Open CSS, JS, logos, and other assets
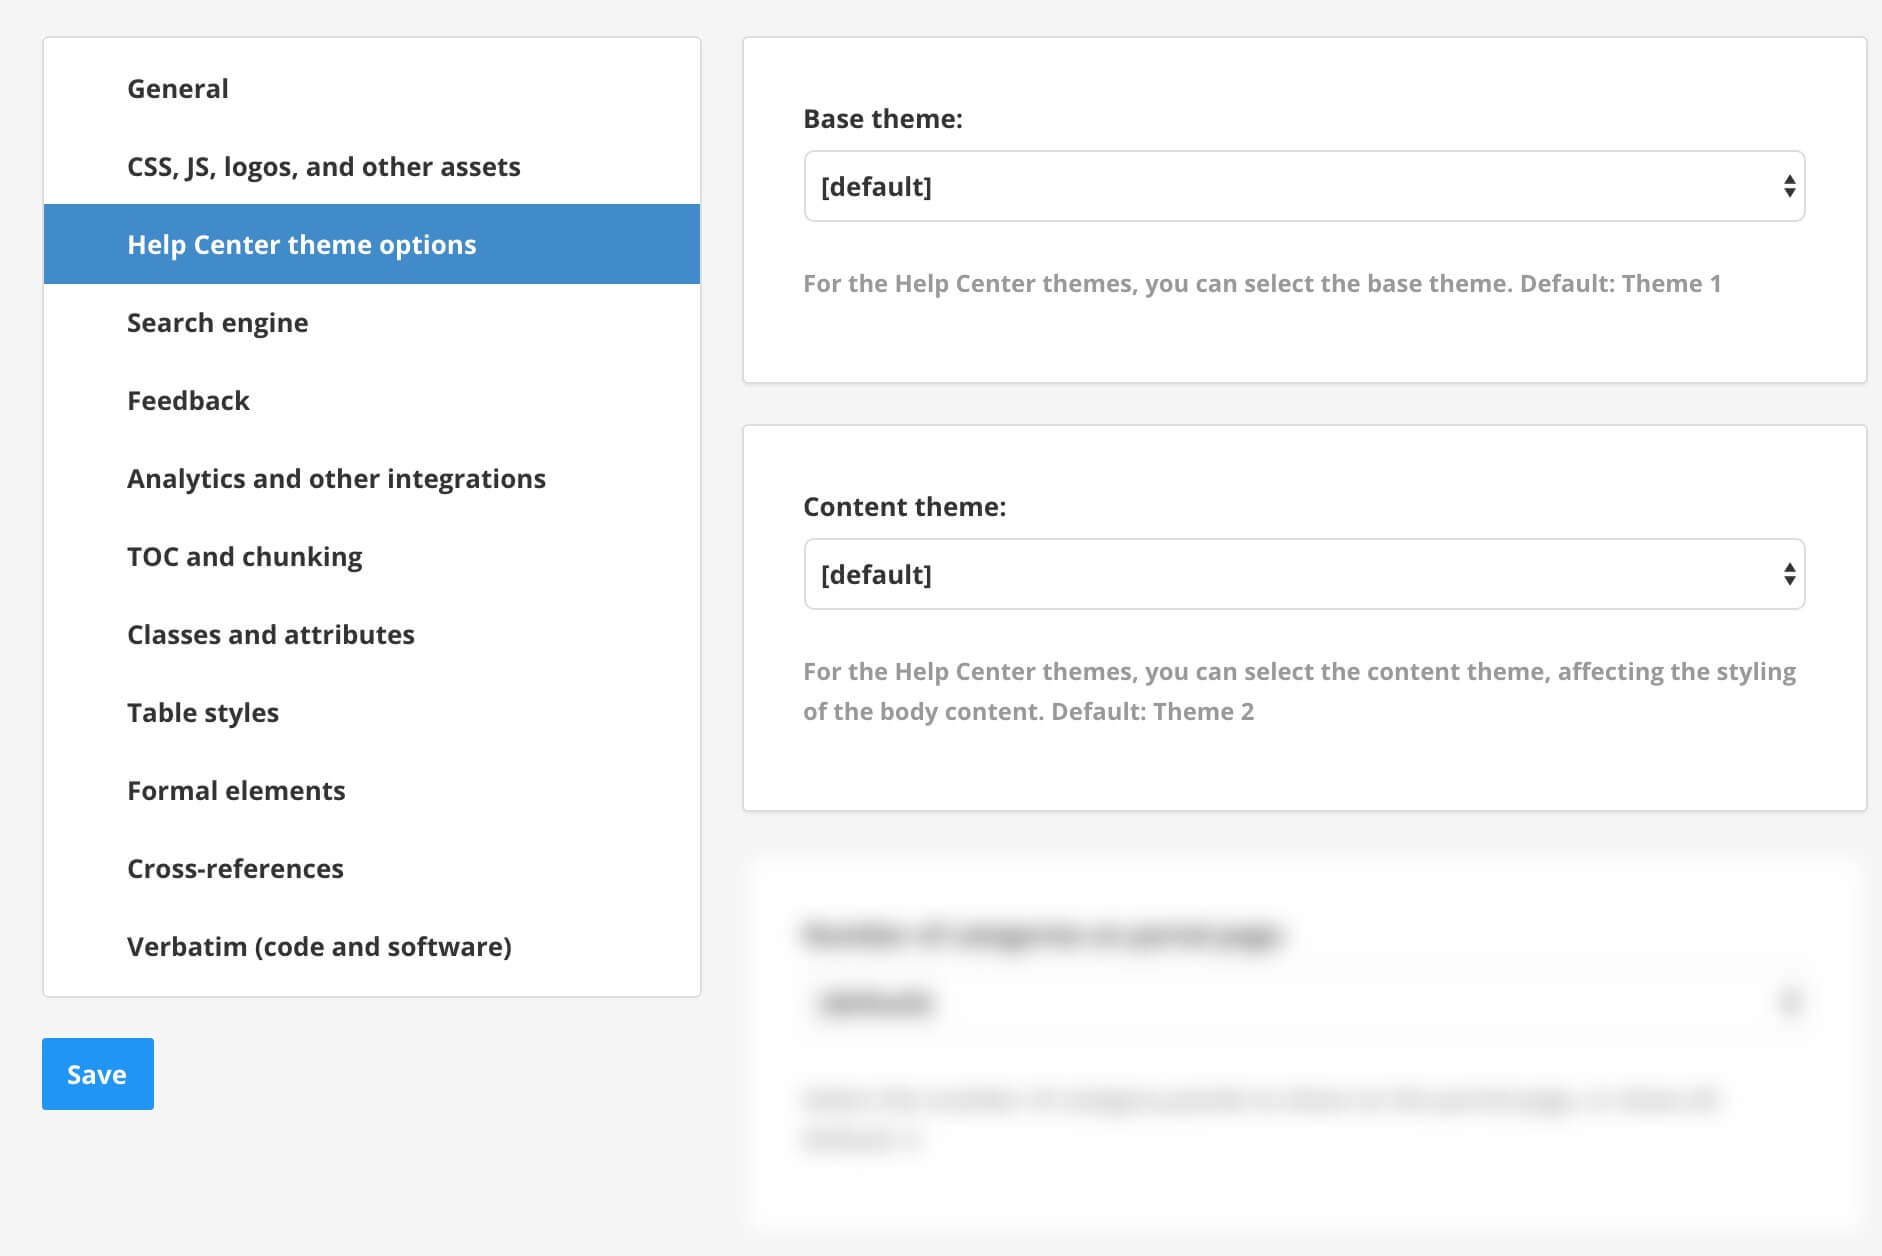The image size is (1882, 1256). (322, 166)
